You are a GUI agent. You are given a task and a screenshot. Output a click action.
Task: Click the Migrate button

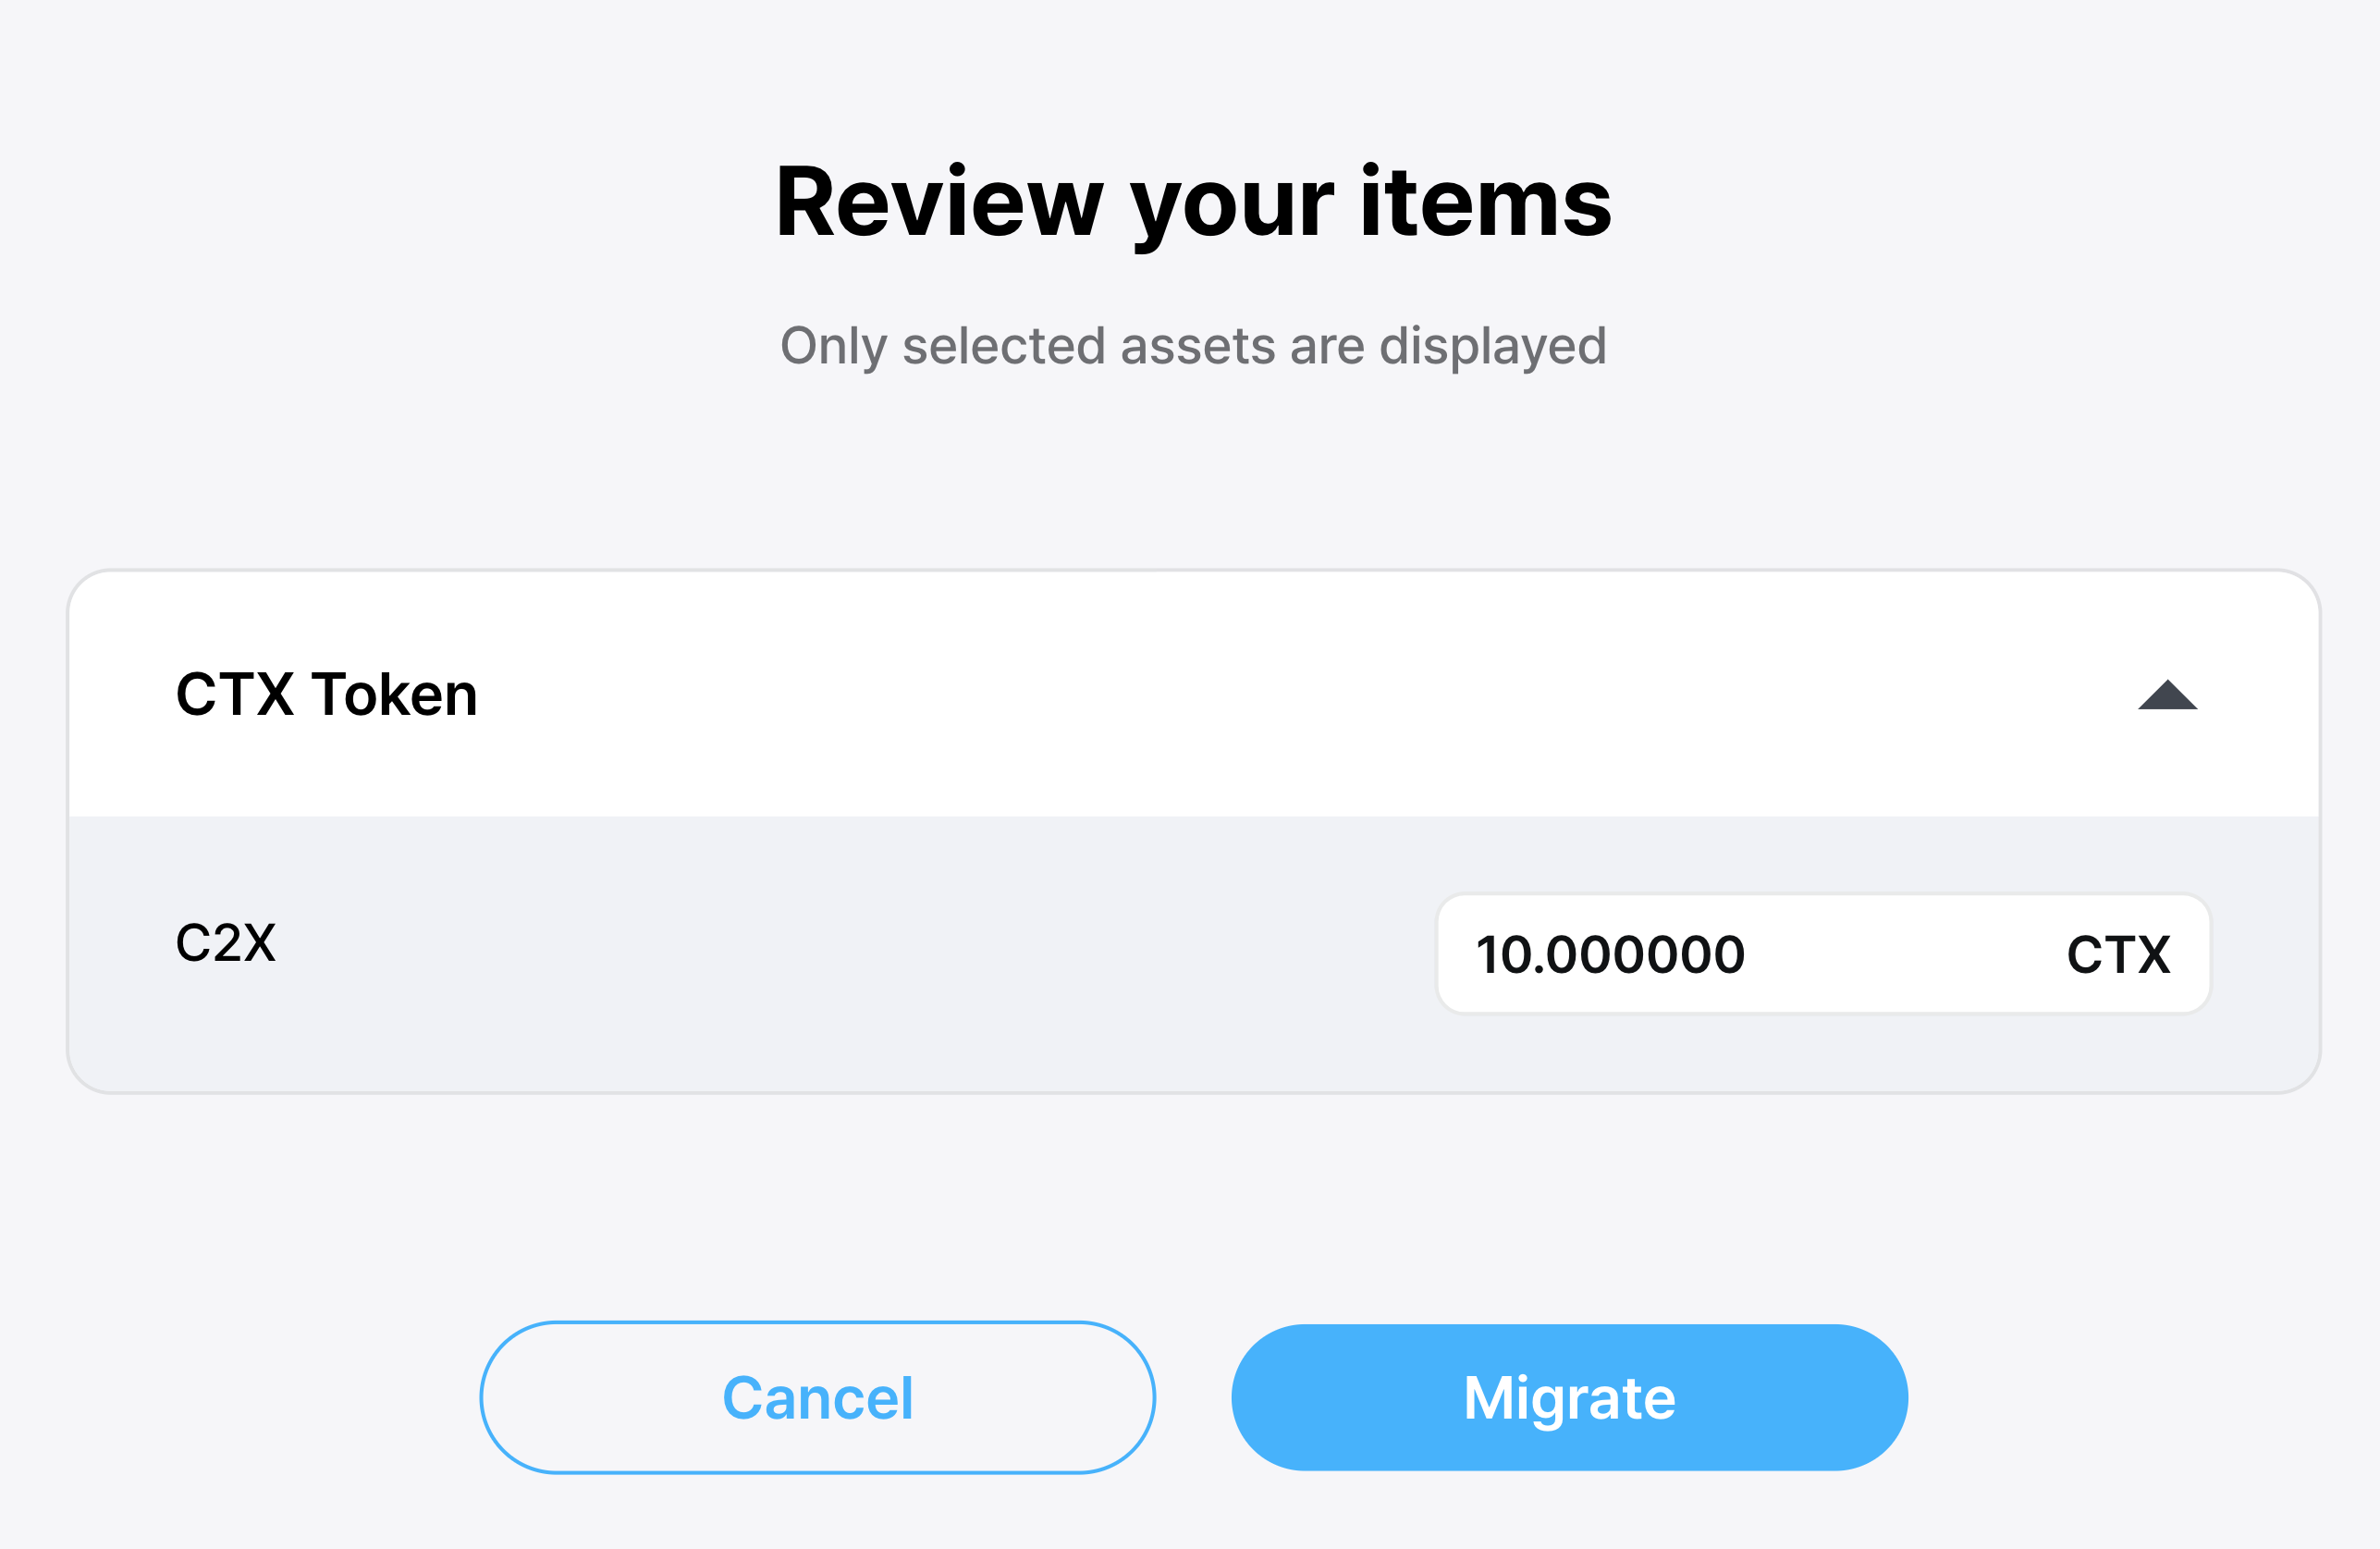coord(1569,1397)
